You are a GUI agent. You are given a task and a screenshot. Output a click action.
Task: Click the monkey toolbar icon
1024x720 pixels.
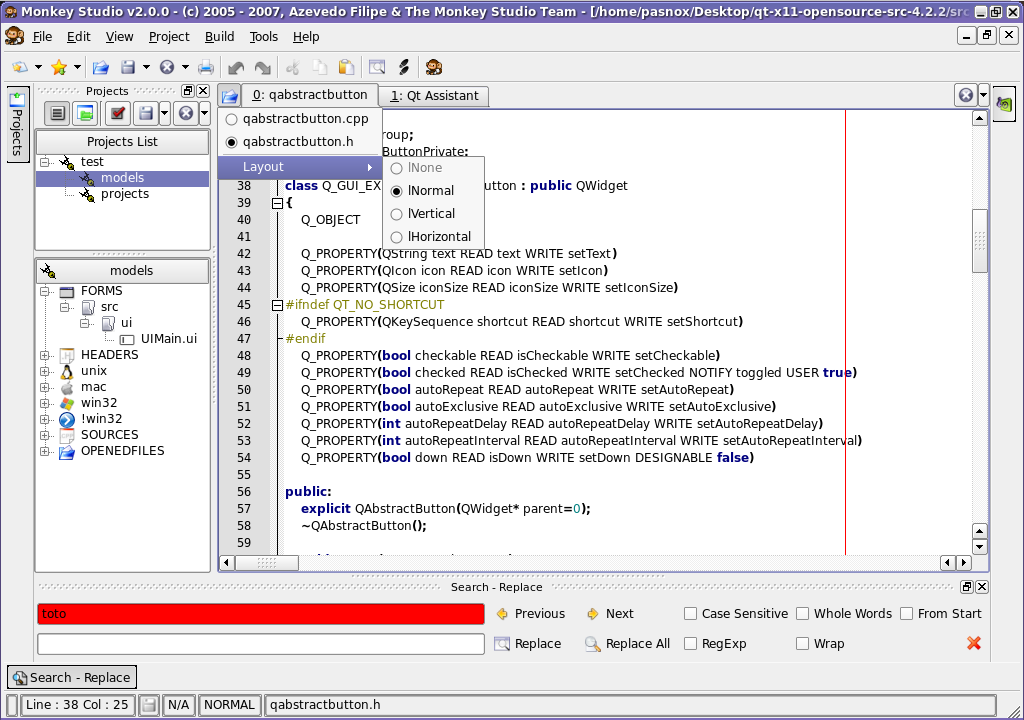click(x=434, y=67)
